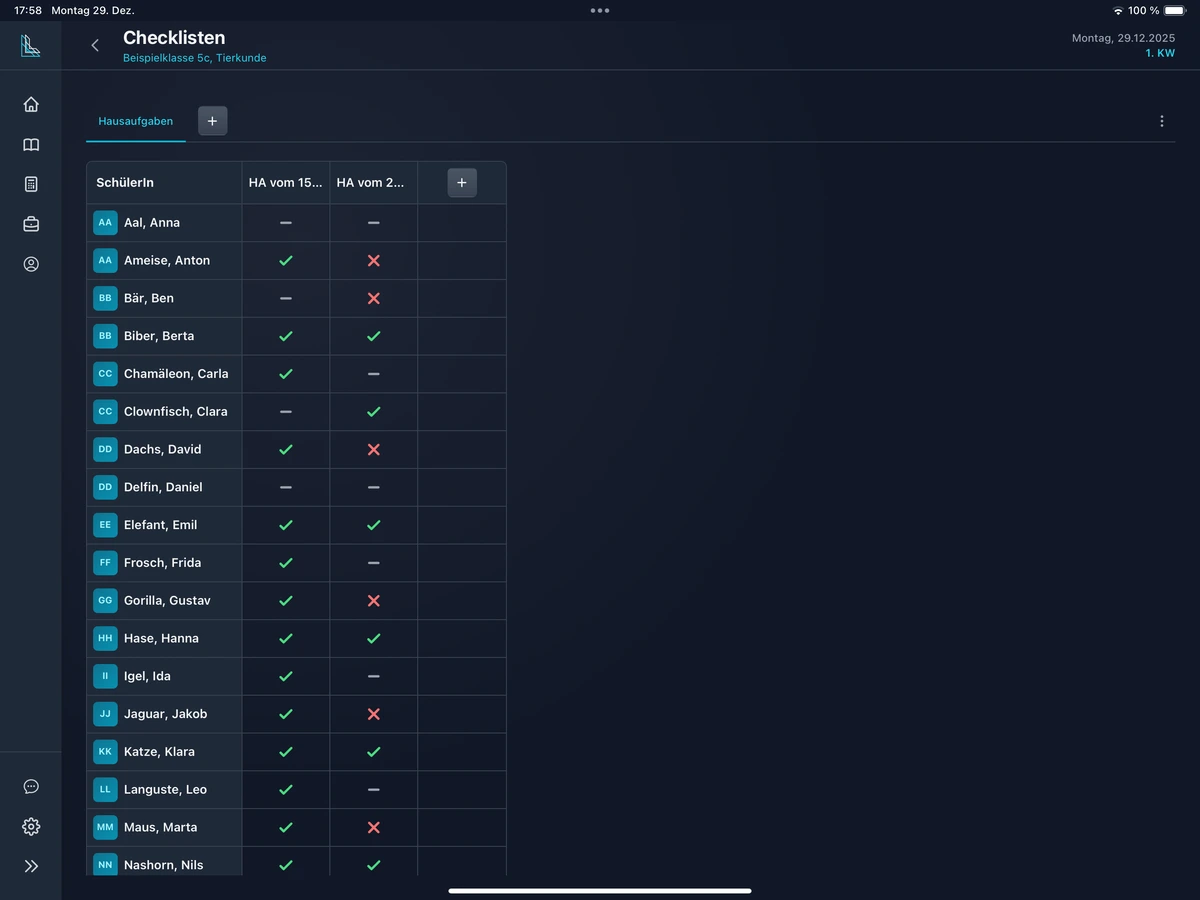
Task: Open the 'HA vom 15...' column header
Action: [286, 183]
